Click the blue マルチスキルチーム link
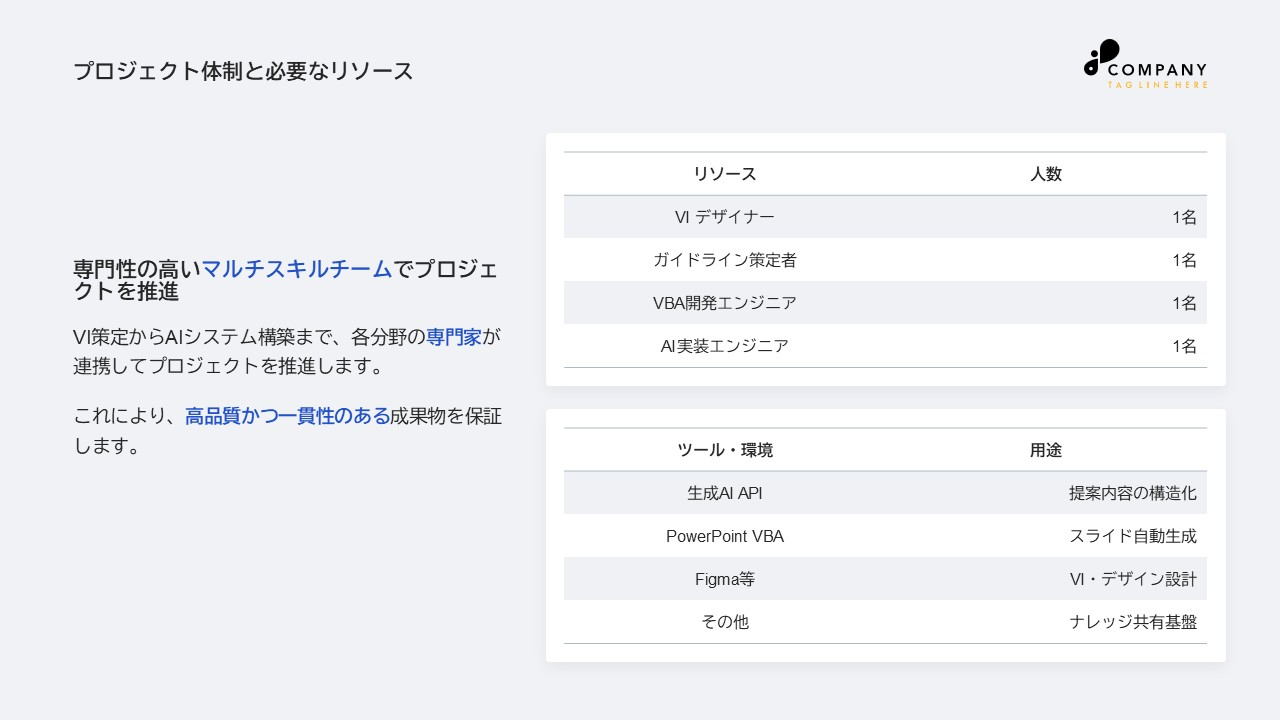Image resolution: width=1280 pixels, height=720 pixels. pyautogui.click(x=296, y=269)
